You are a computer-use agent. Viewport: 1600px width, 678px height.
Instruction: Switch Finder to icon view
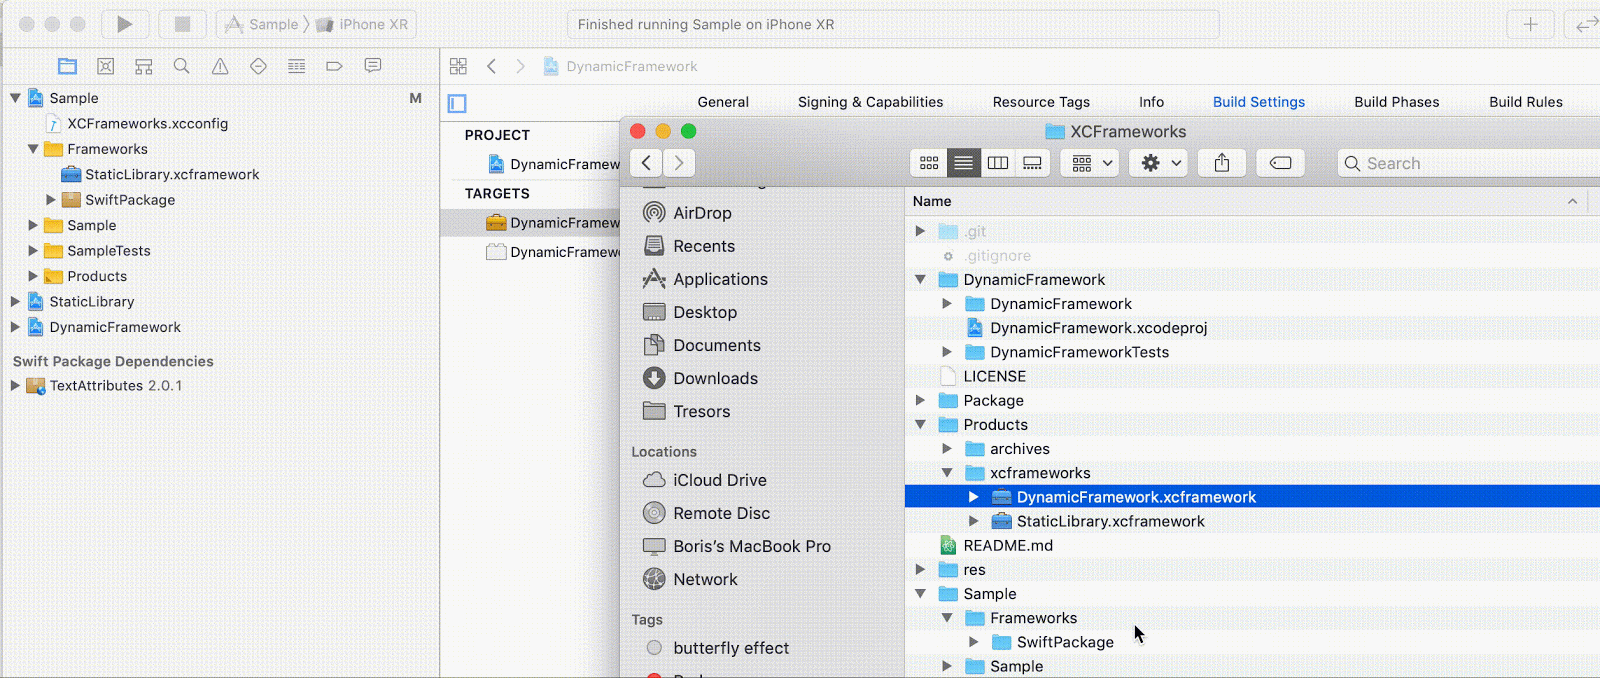[x=929, y=163]
